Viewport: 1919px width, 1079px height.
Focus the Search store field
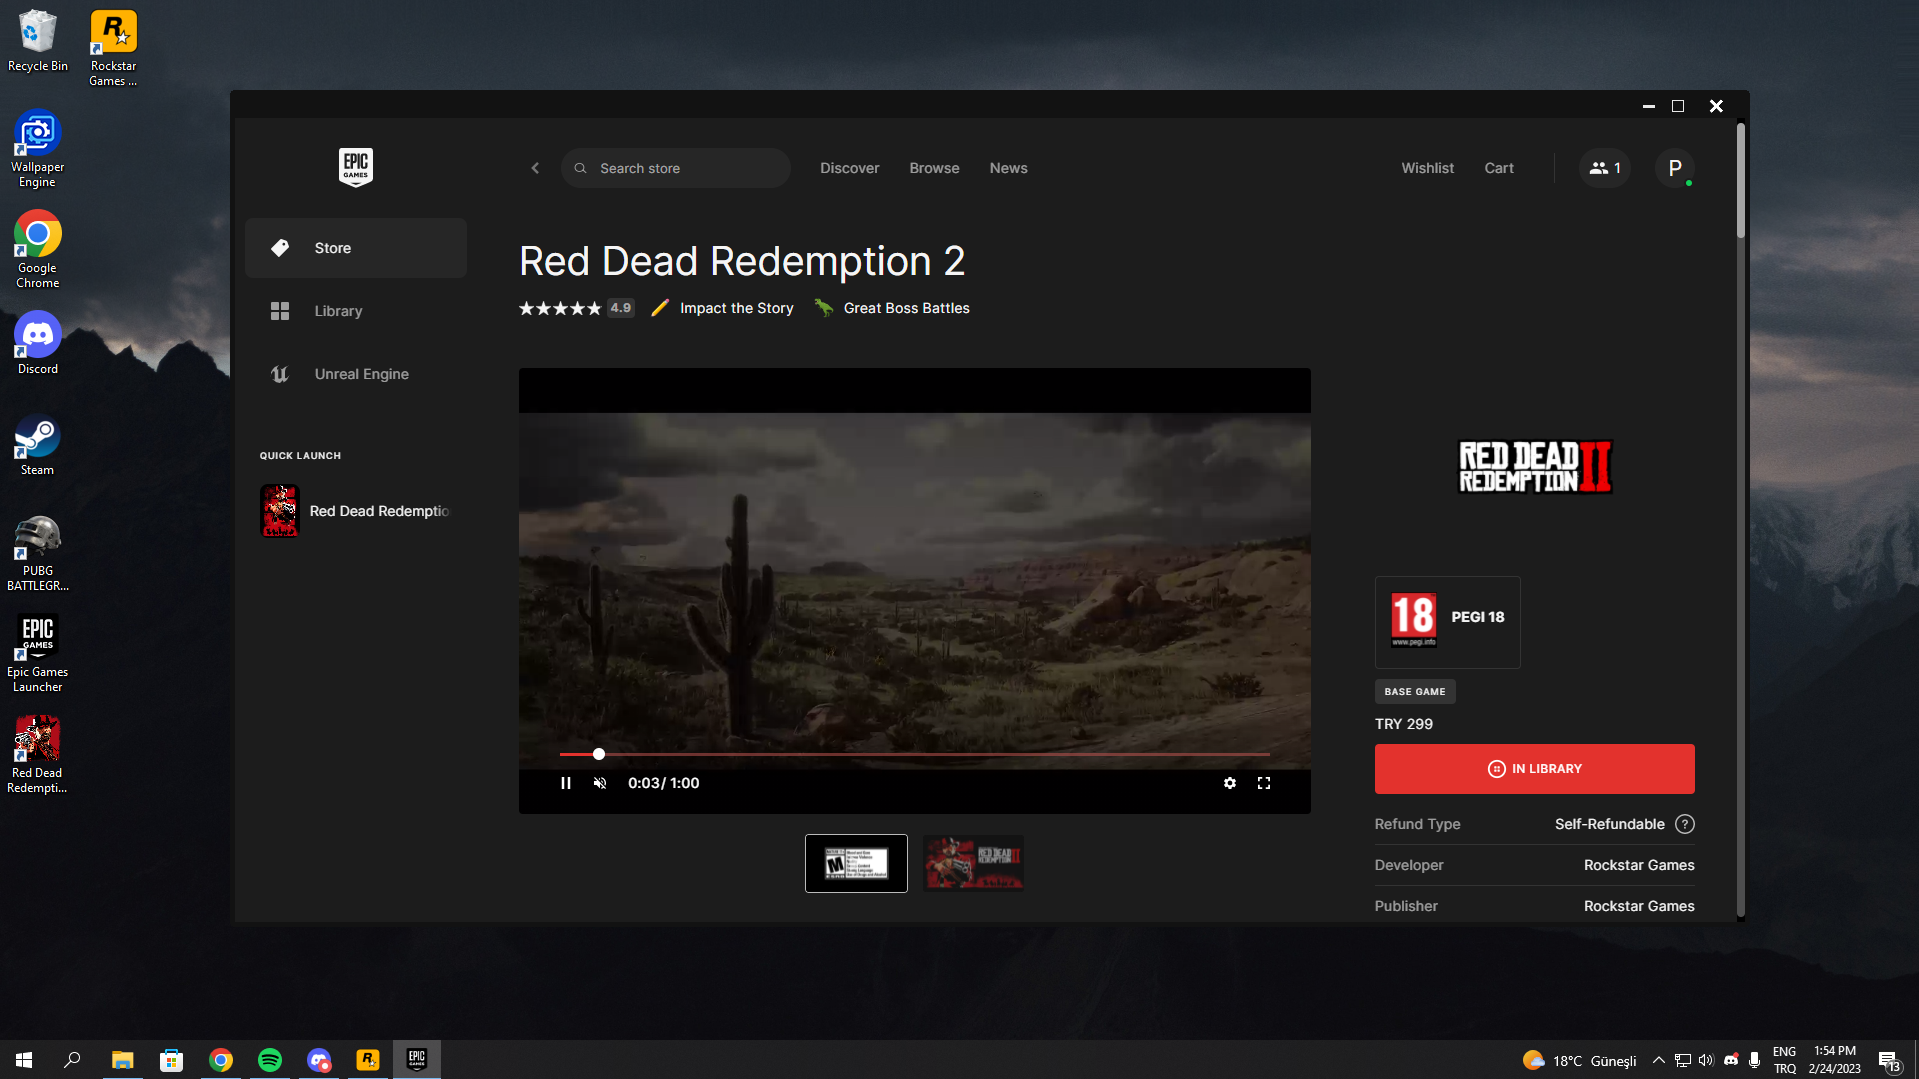coord(676,168)
